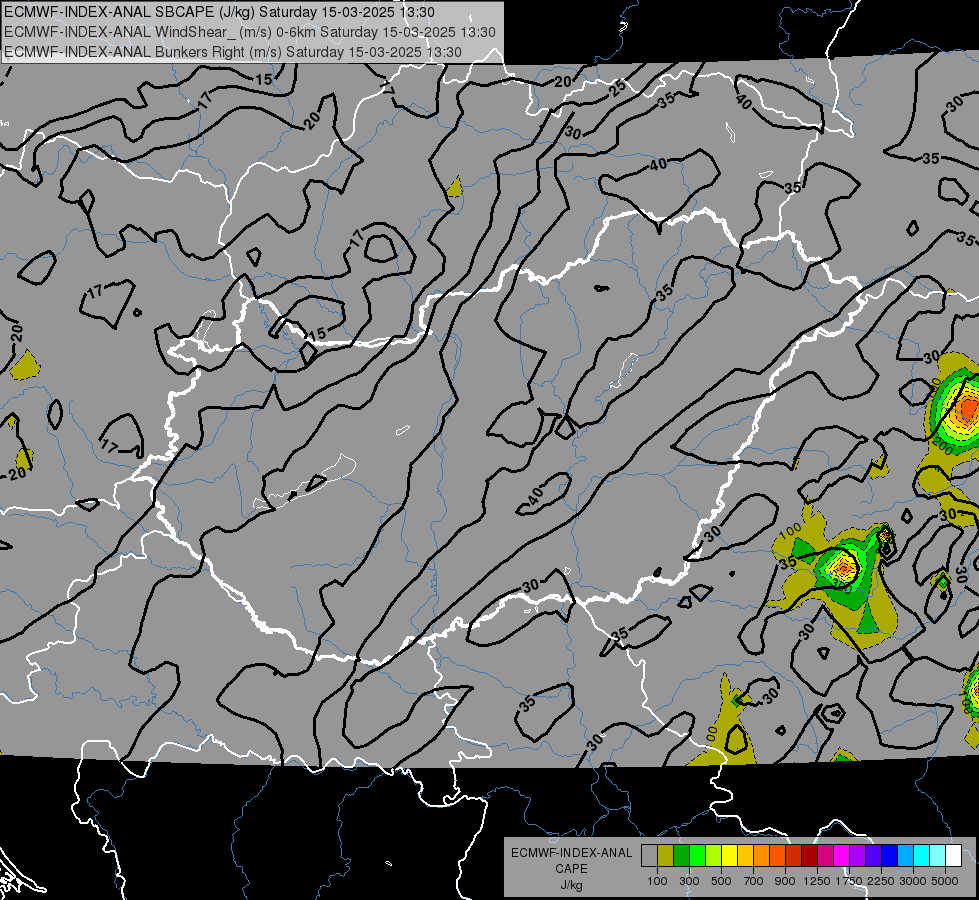Select the pure yellow legend swatch
The height and width of the screenshot is (900, 979).
729,856
